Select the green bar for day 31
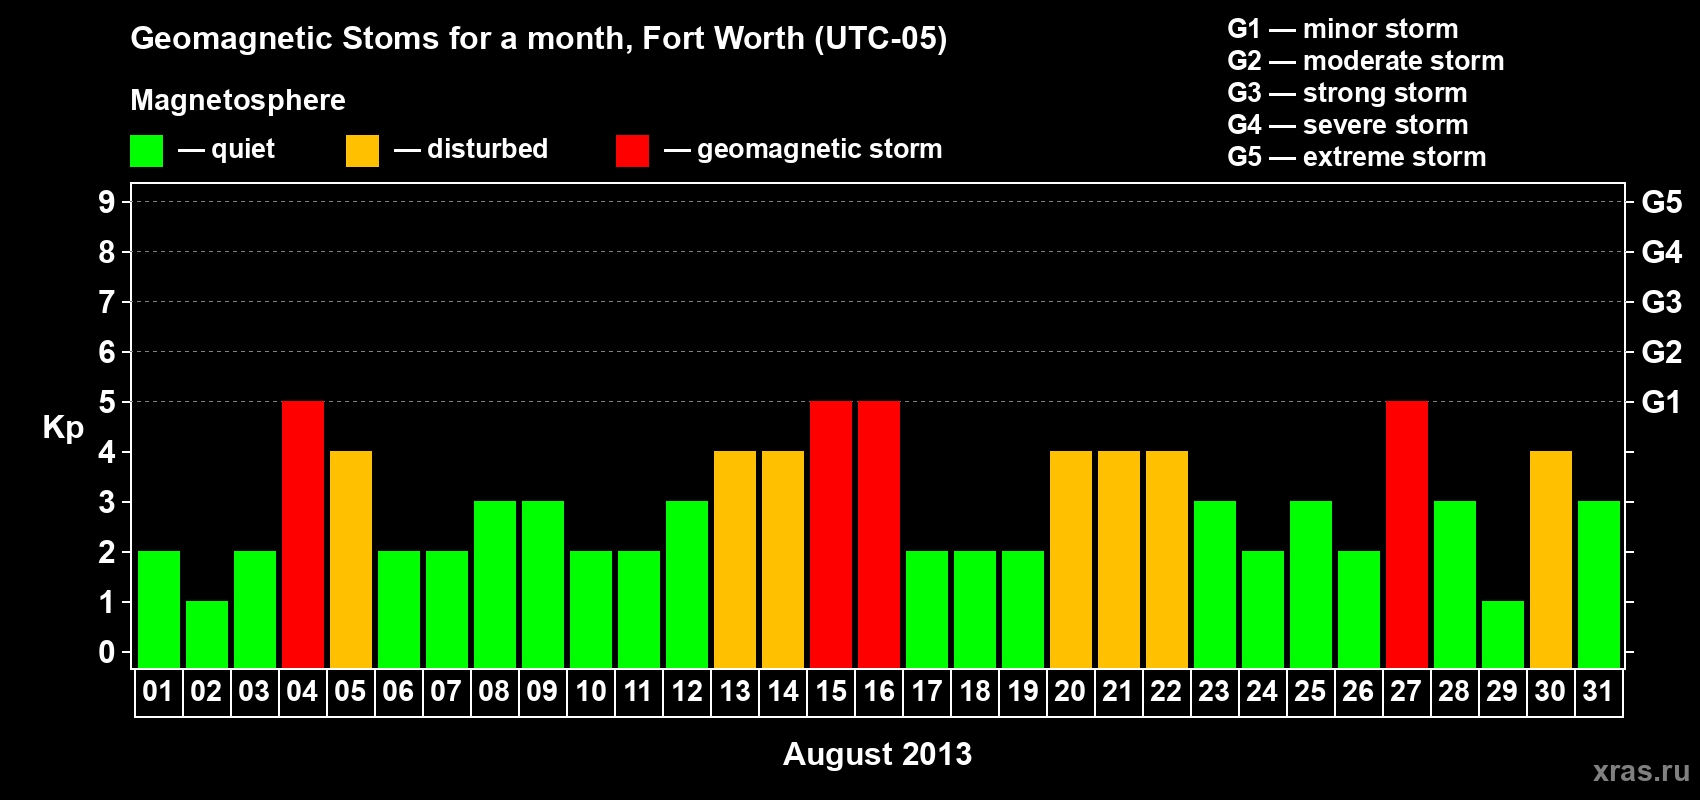Screen dimensions: 1700x800 click(x=1599, y=584)
